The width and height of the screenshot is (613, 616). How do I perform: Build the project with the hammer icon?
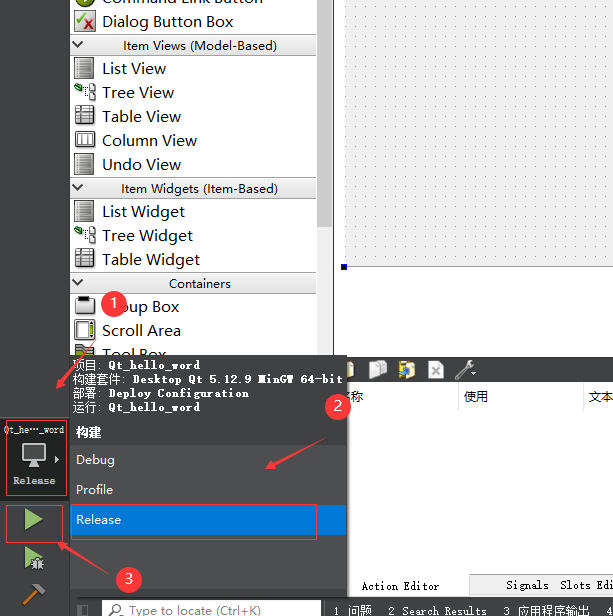(34, 594)
